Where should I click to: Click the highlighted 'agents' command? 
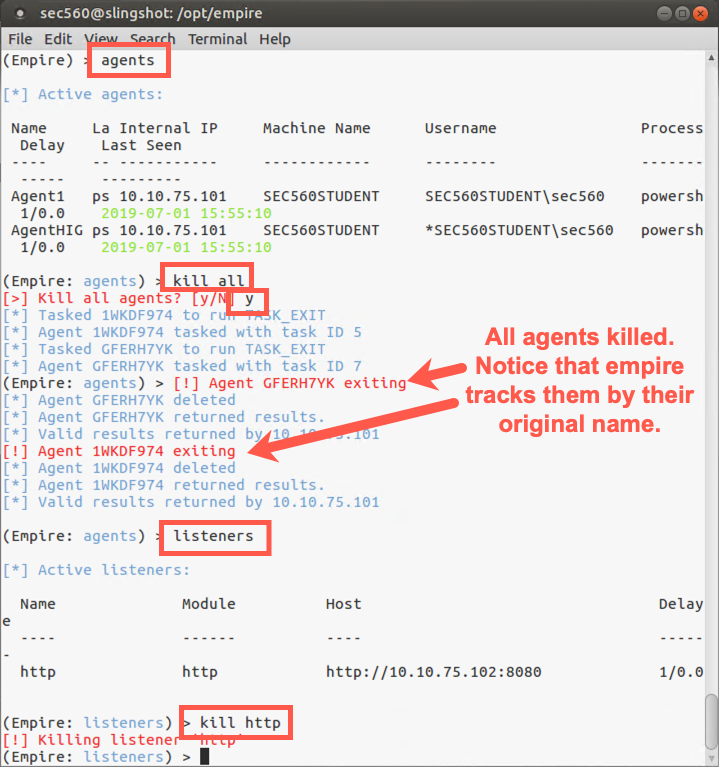(128, 60)
